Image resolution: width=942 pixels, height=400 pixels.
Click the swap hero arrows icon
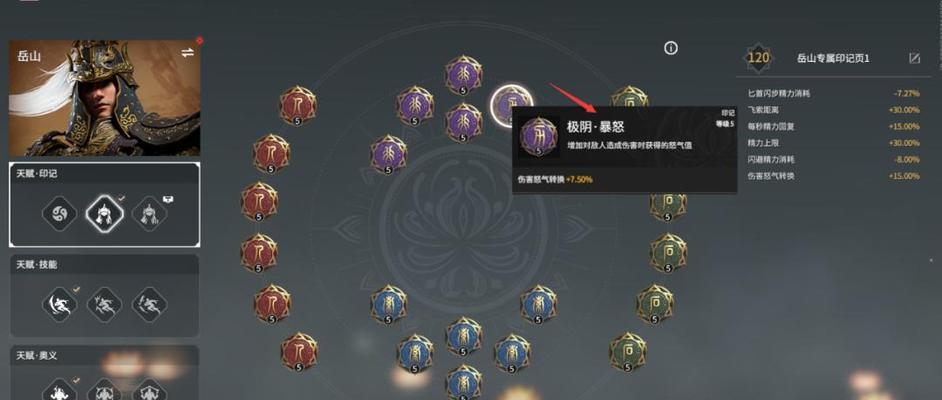187,53
